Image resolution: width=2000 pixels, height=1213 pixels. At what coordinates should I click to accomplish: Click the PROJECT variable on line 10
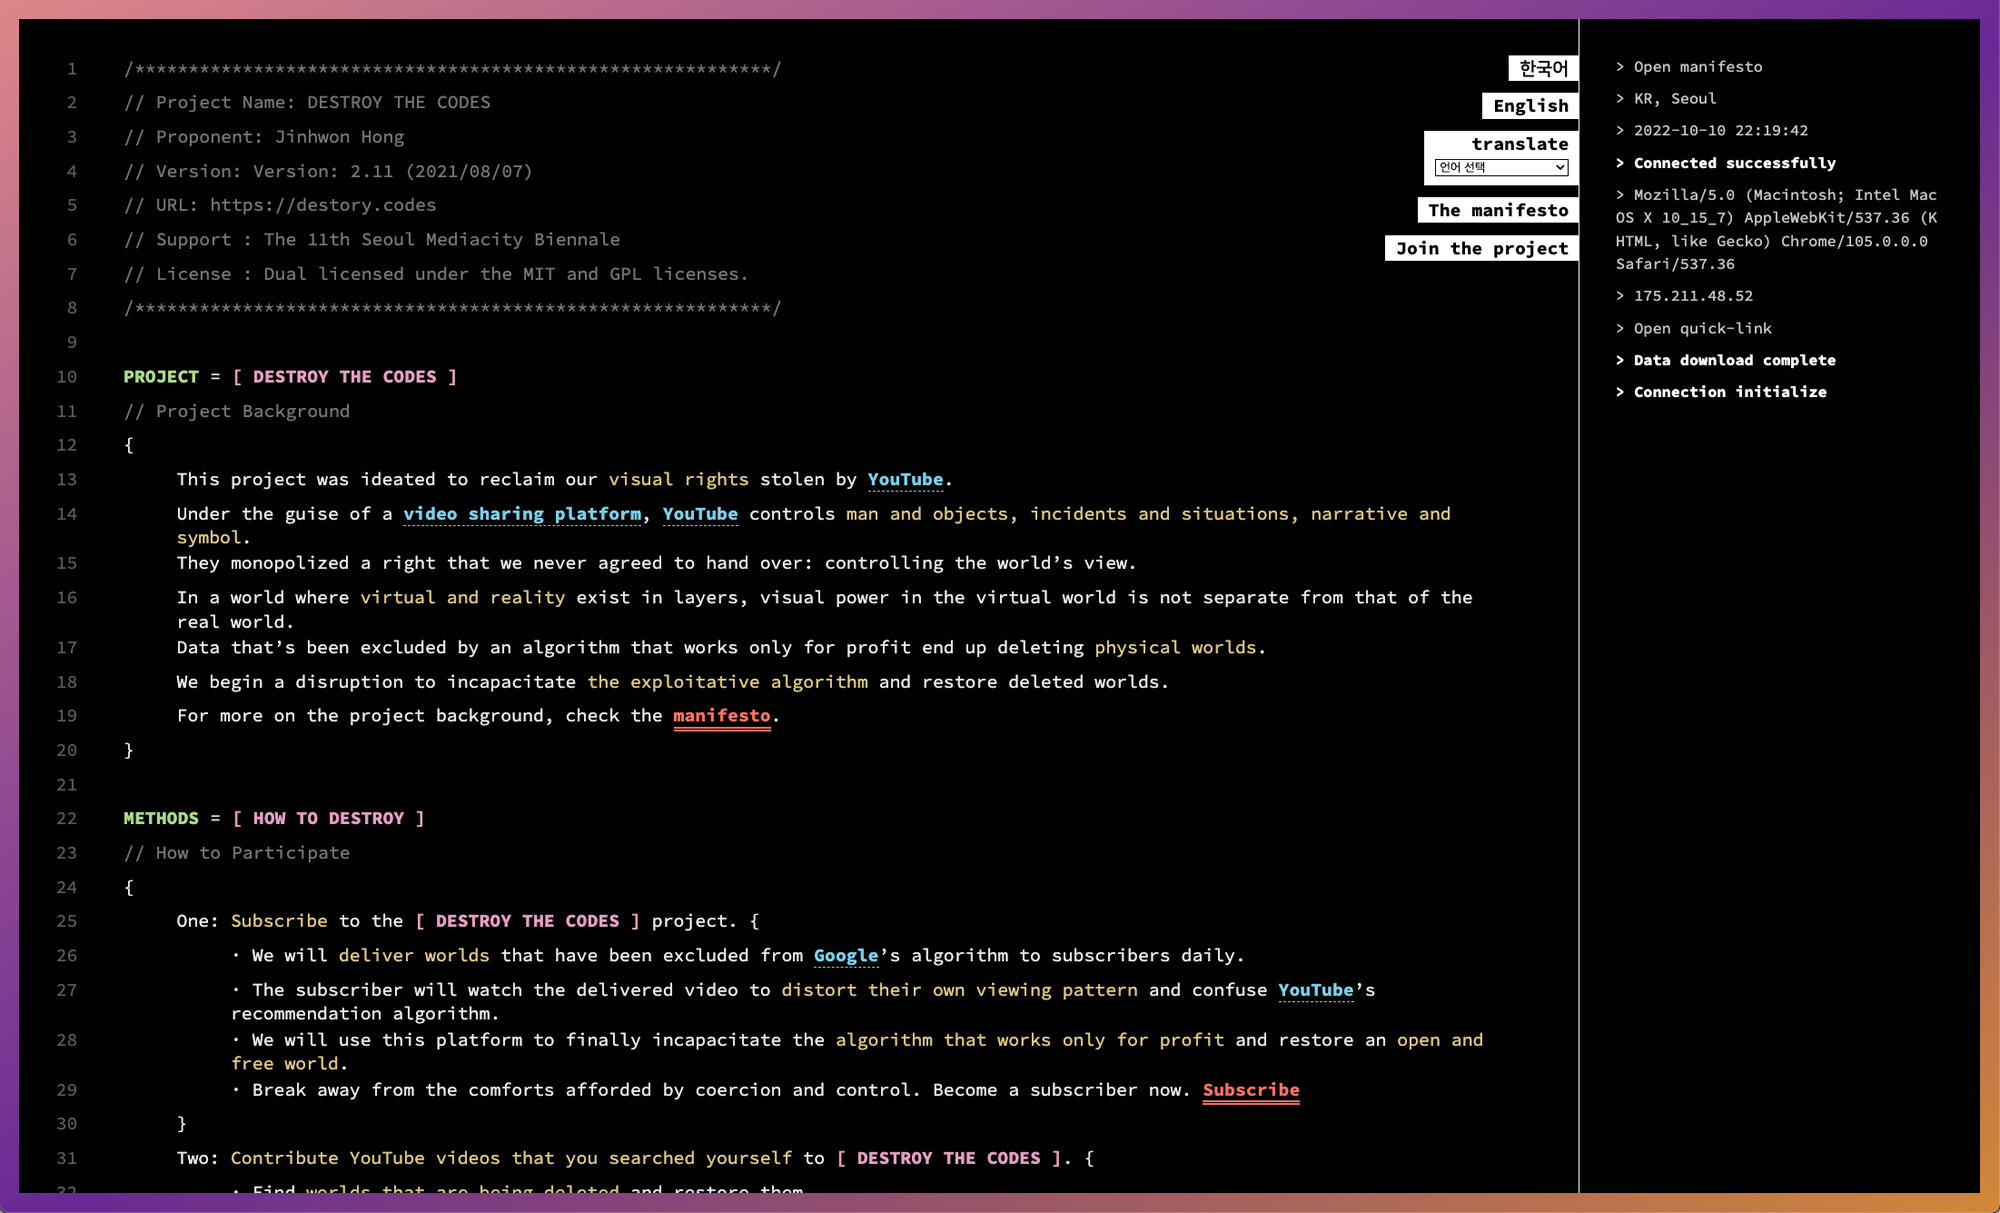pyautogui.click(x=161, y=377)
